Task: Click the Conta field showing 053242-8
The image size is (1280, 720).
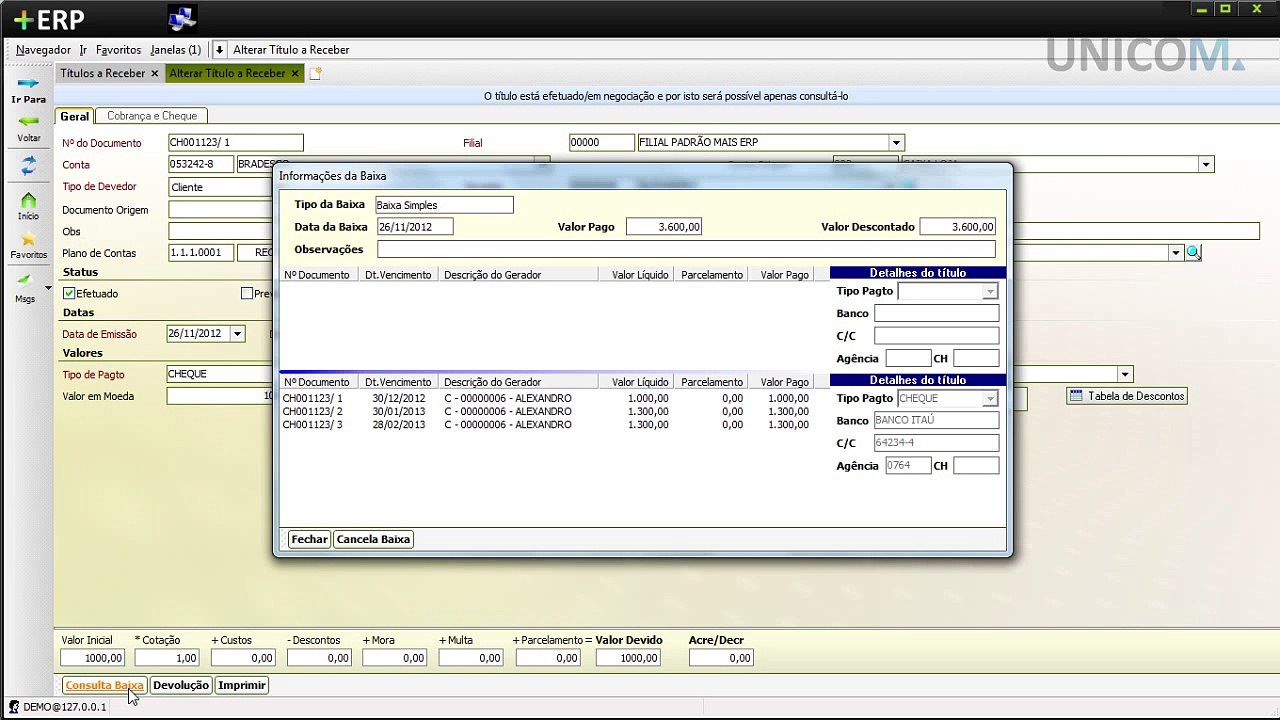Action: [201, 165]
